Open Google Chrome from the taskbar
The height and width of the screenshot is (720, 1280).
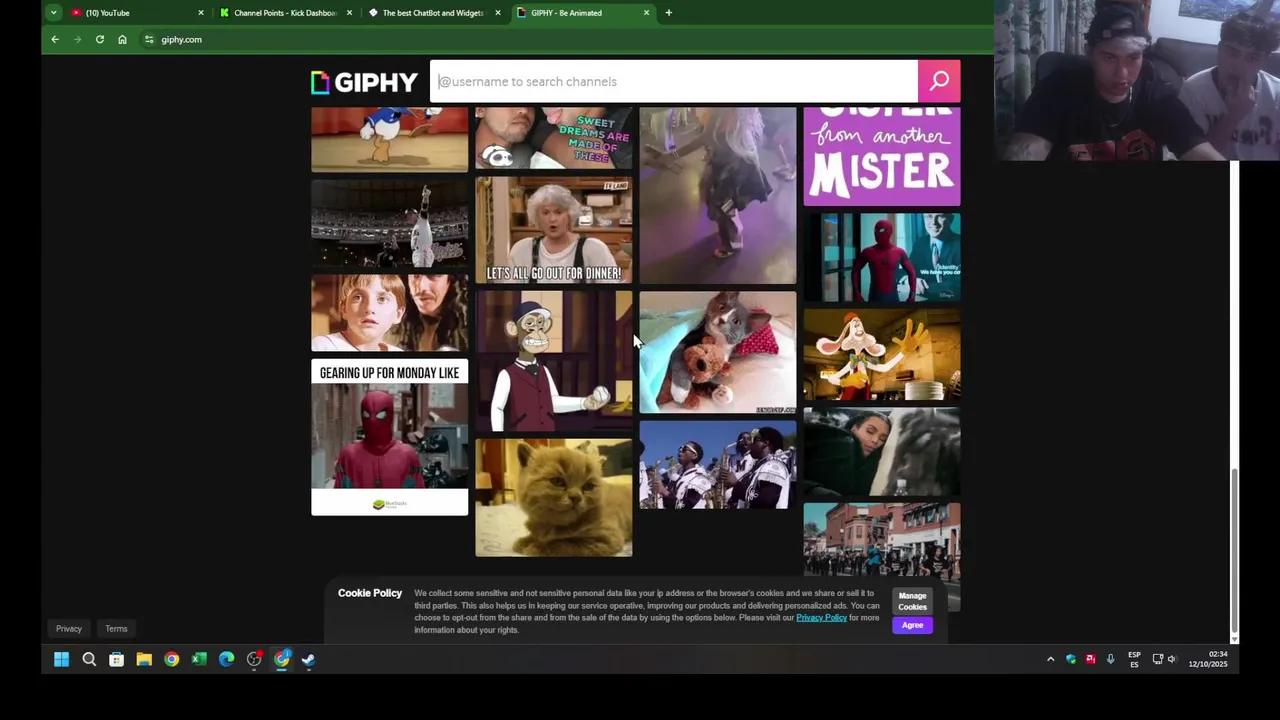pos(172,659)
